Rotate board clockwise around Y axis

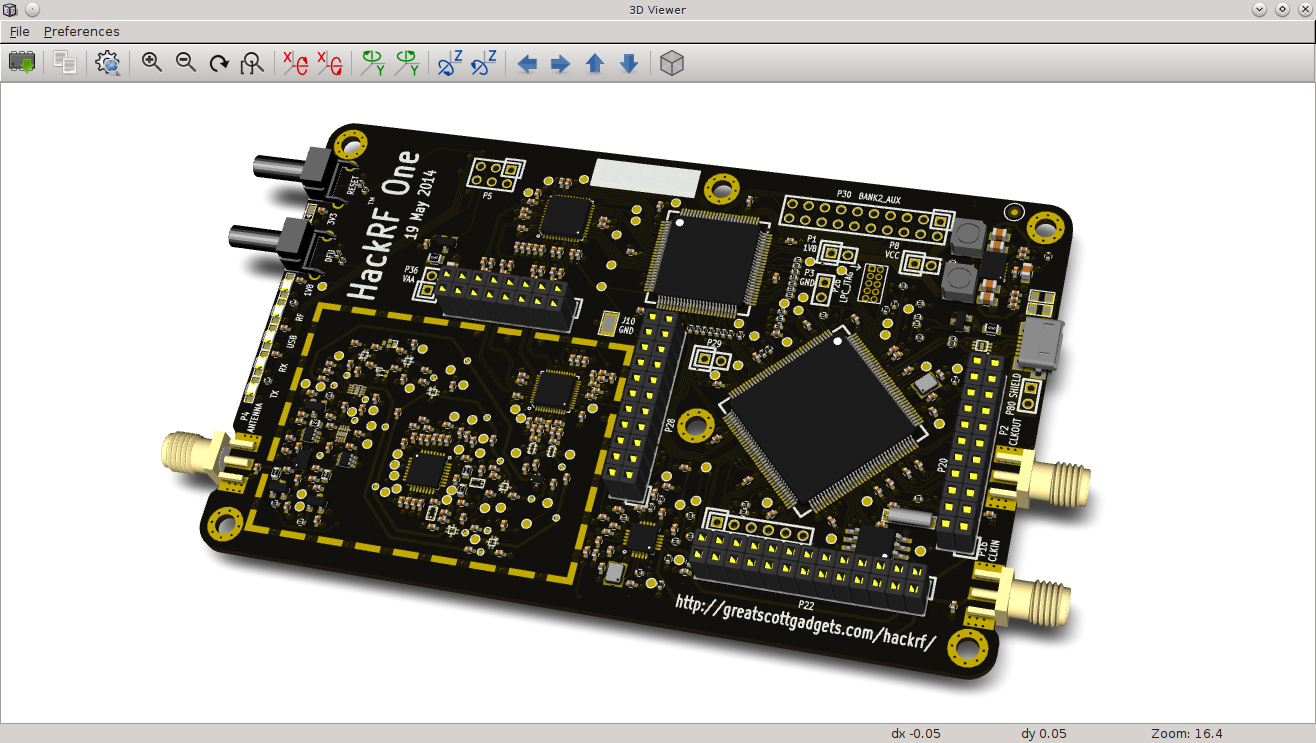(372, 63)
